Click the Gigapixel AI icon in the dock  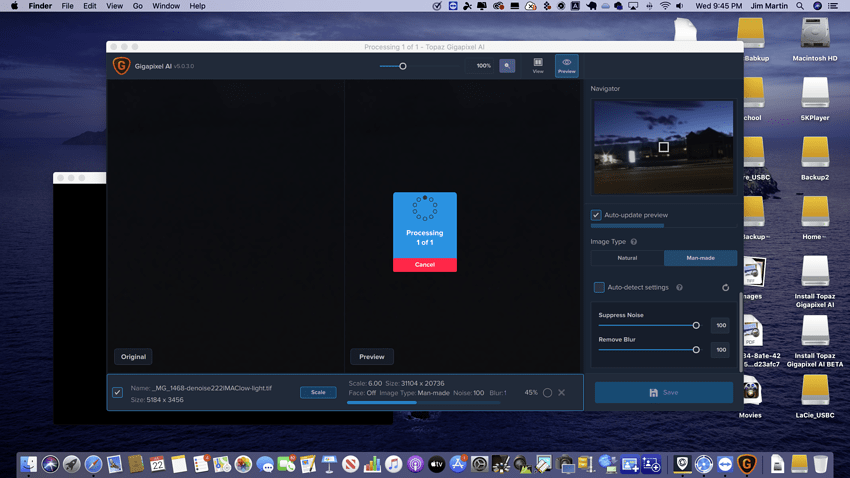(x=746, y=464)
